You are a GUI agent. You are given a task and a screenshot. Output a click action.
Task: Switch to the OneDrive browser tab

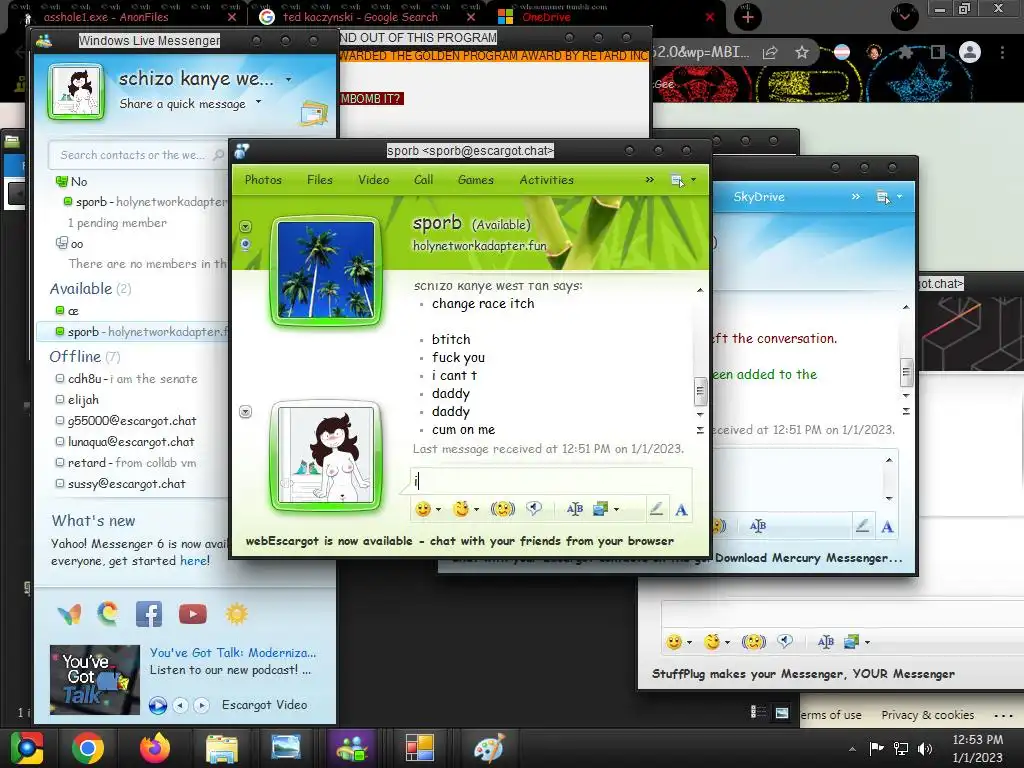[x=546, y=17]
